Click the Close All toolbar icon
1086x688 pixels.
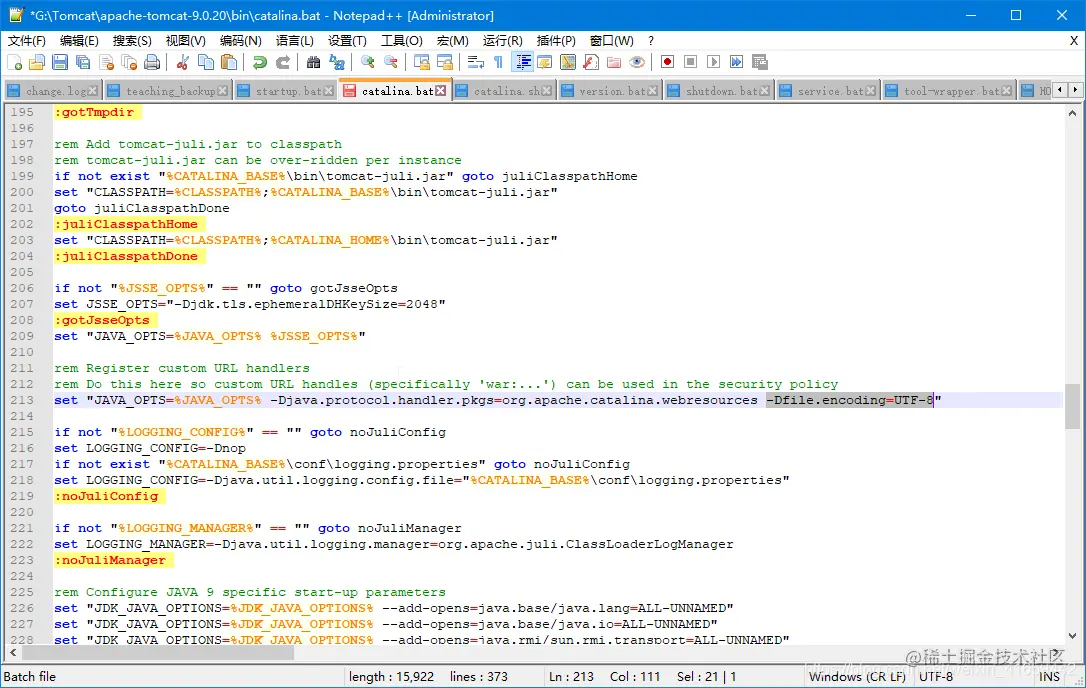129,62
